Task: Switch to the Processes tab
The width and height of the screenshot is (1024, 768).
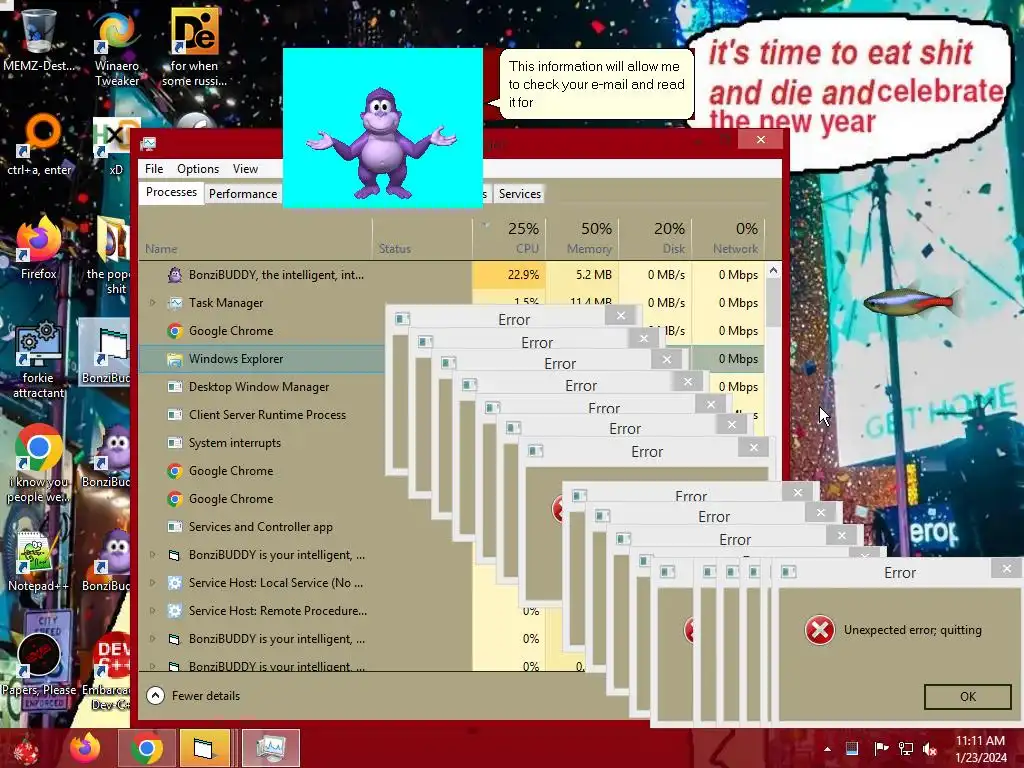Action: pos(171,193)
